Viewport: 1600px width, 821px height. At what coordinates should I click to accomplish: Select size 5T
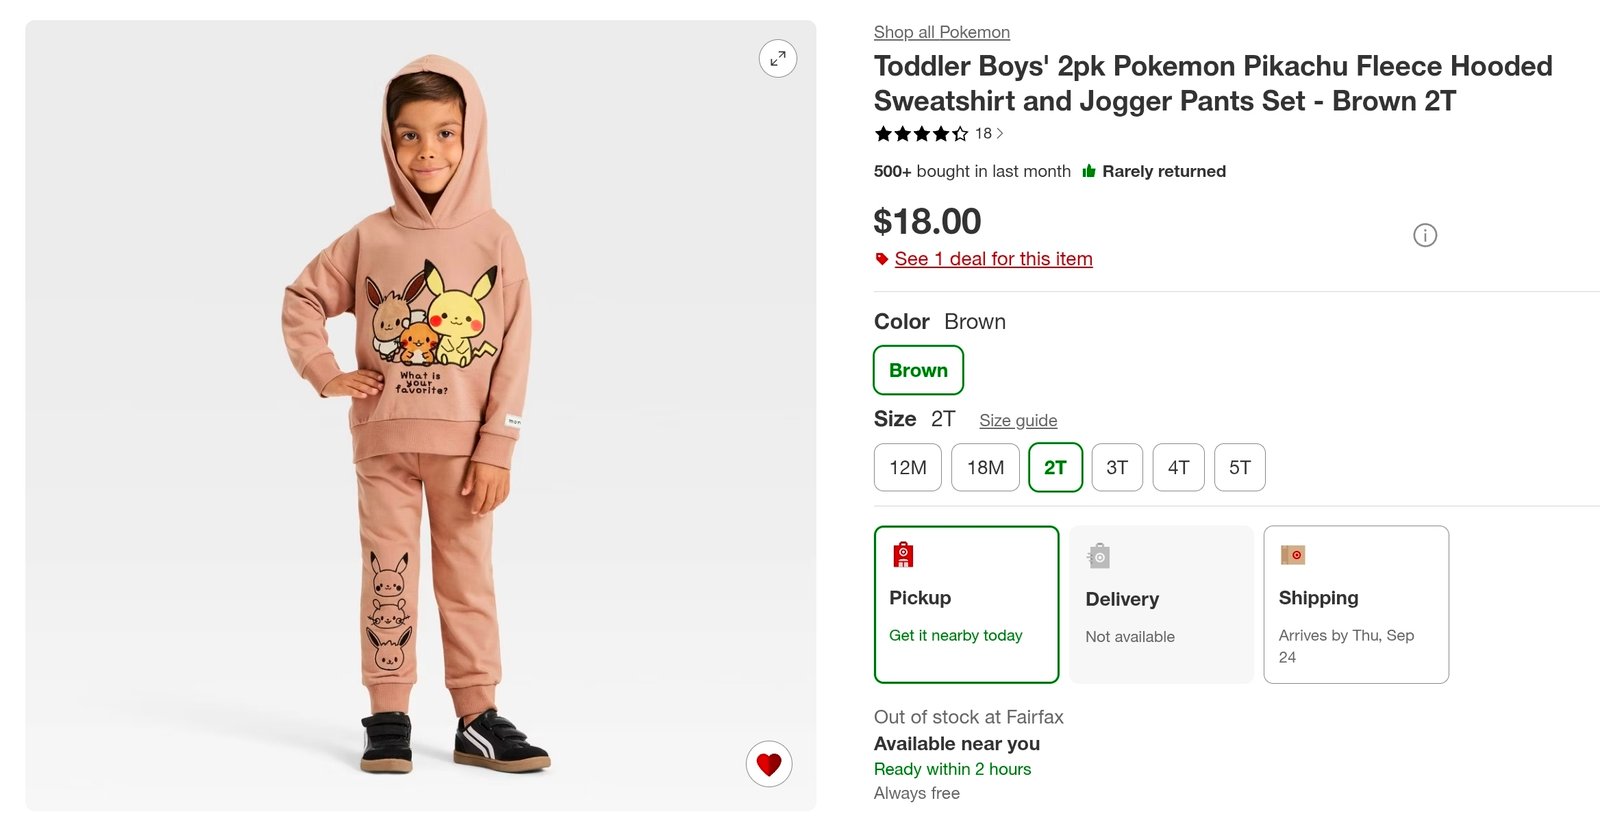[x=1240, y=467]
